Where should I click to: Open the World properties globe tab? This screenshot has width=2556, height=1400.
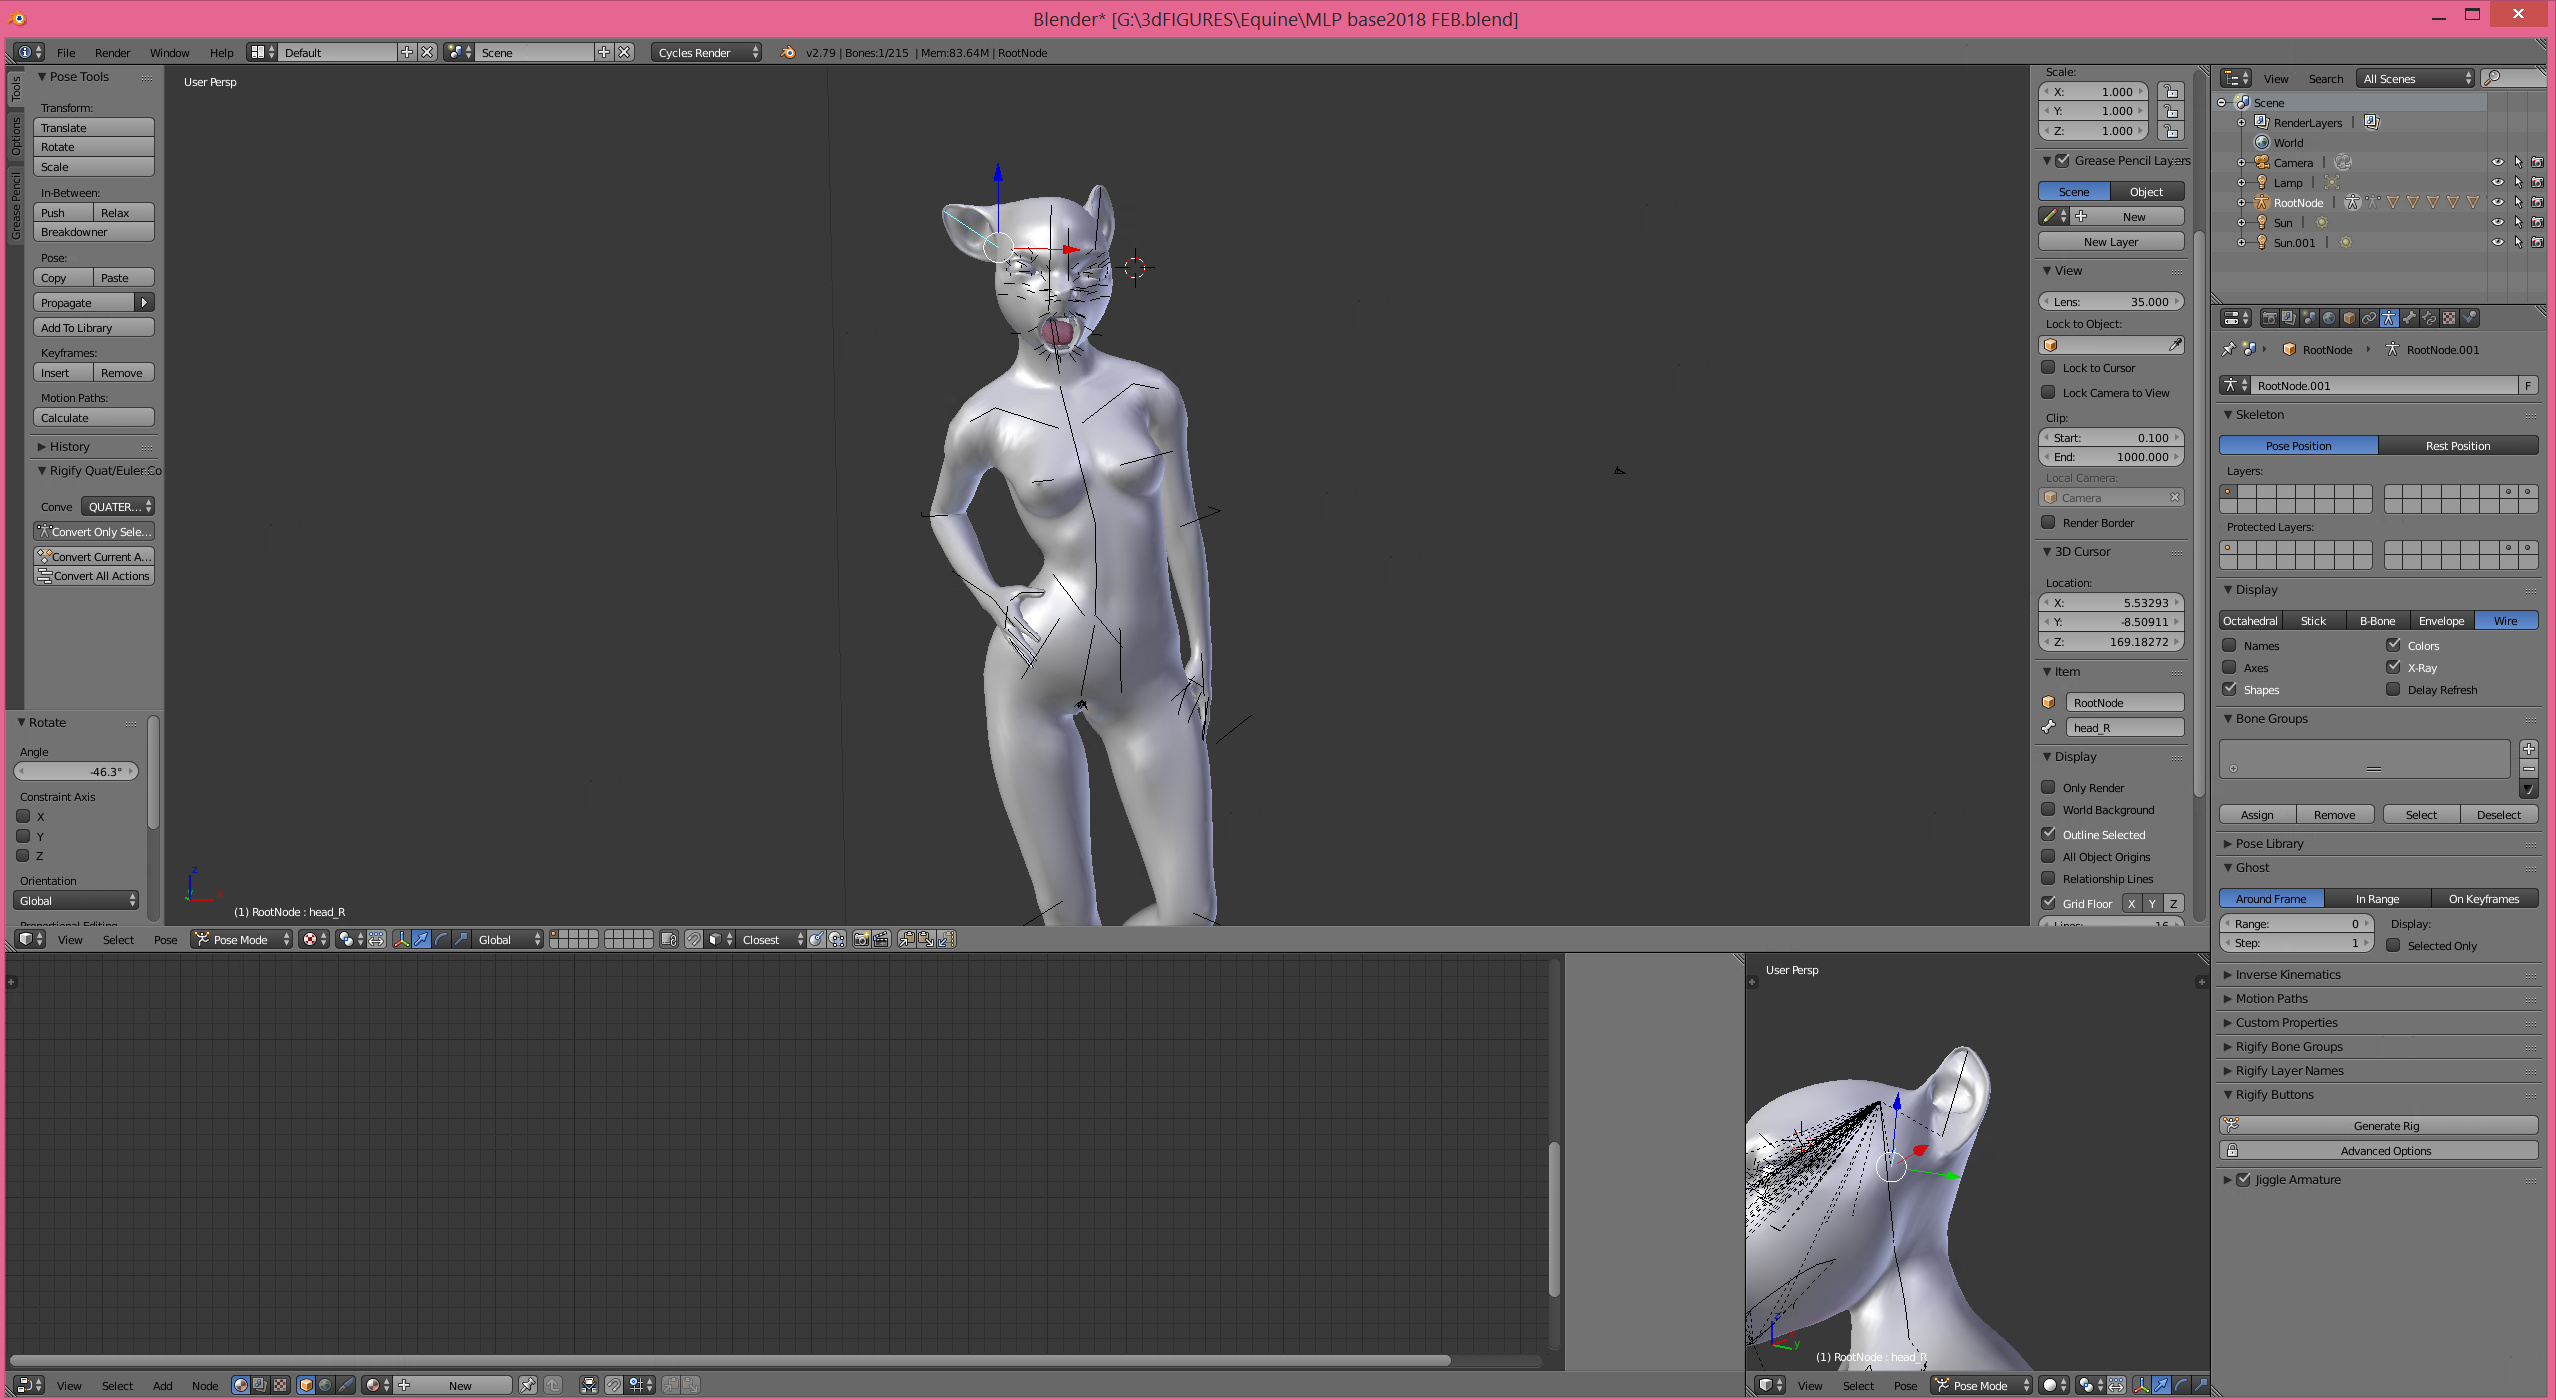coord(2329,318)
